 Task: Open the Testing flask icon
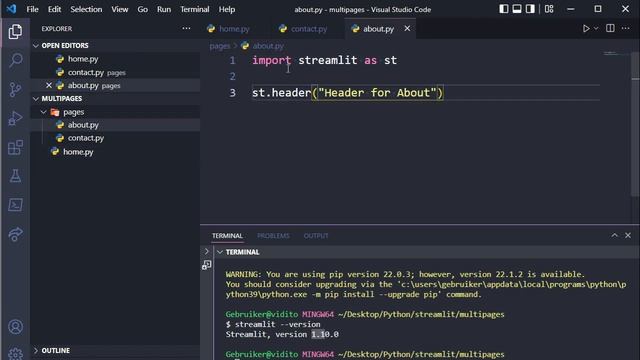(x=15, y=176)
